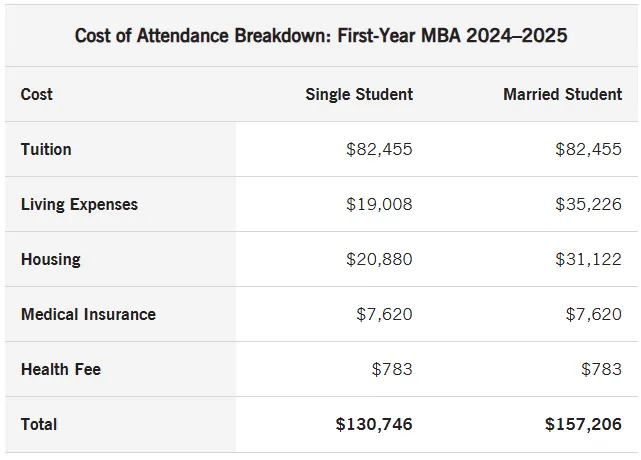Viewport: 641px width, 460px height.
Task: Select the Married Student column header
Action: pos(563,94)
